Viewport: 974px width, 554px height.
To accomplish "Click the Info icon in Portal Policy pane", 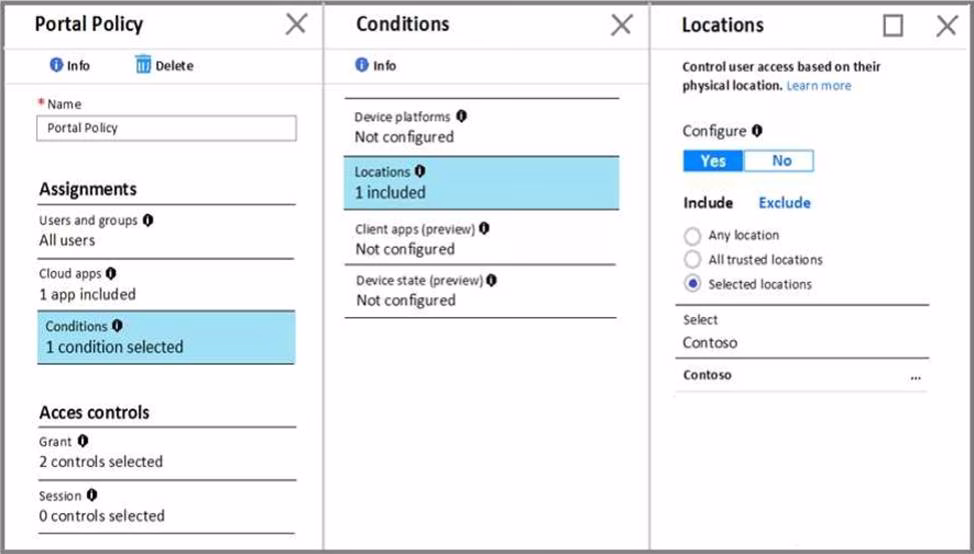I will click(57, 66).
